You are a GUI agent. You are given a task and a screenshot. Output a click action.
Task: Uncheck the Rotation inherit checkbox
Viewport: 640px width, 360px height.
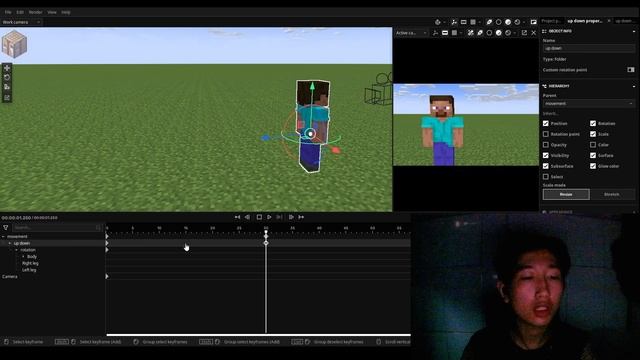pyautogui.click(x=593, y=123)
